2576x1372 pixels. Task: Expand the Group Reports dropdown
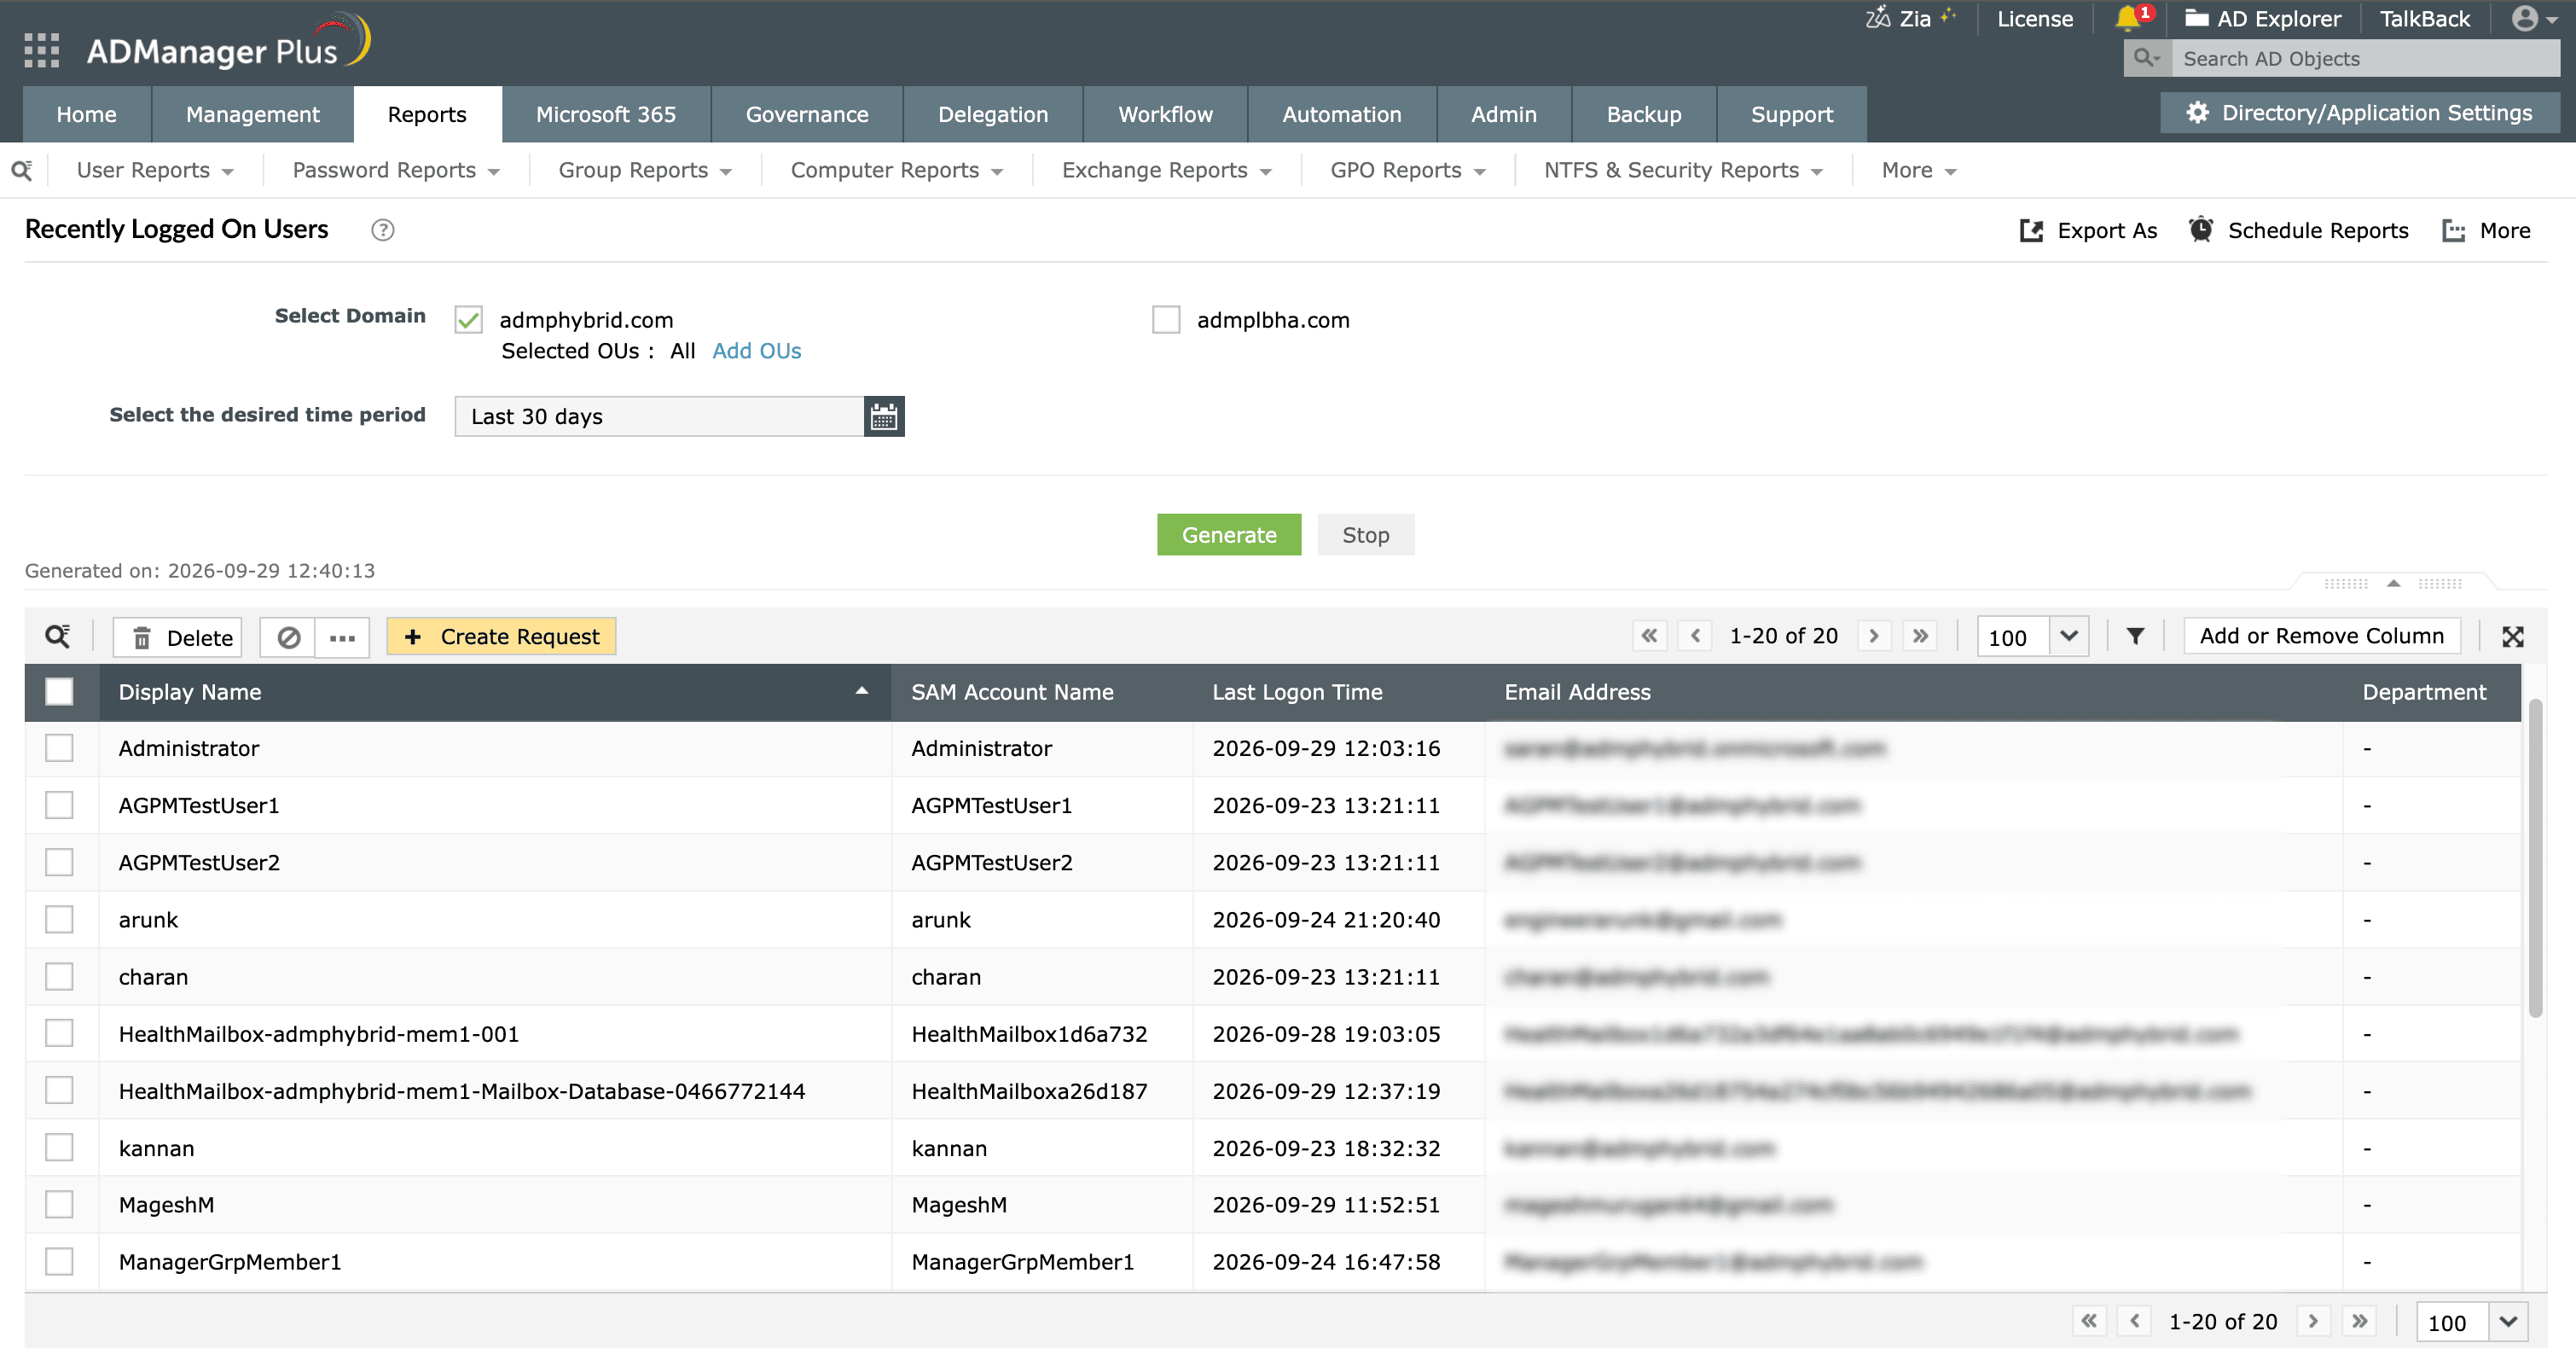(645, 170)
